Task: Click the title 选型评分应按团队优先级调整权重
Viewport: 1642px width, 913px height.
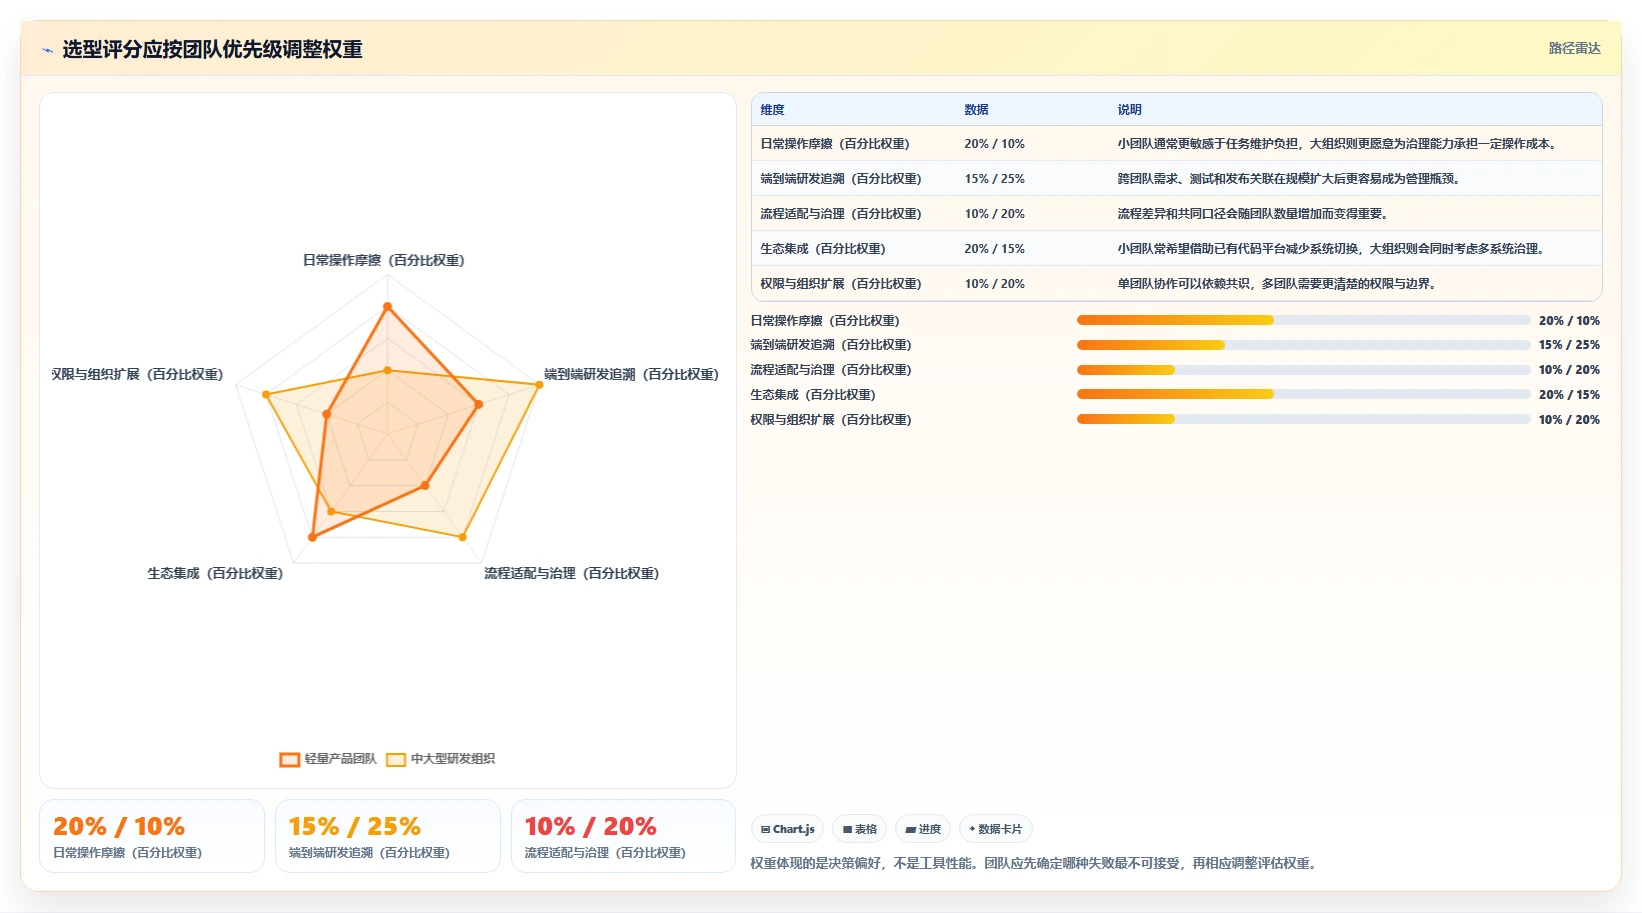Action: (212, 49)
